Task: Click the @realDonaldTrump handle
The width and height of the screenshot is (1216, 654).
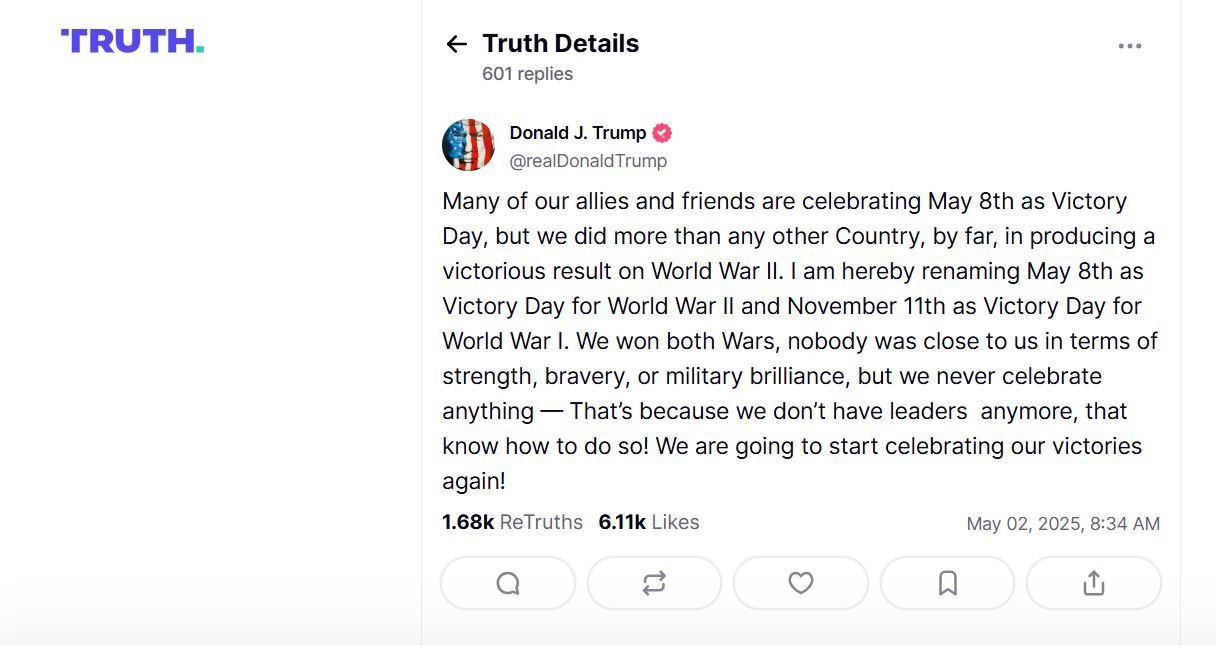Action: pos(588,161)
